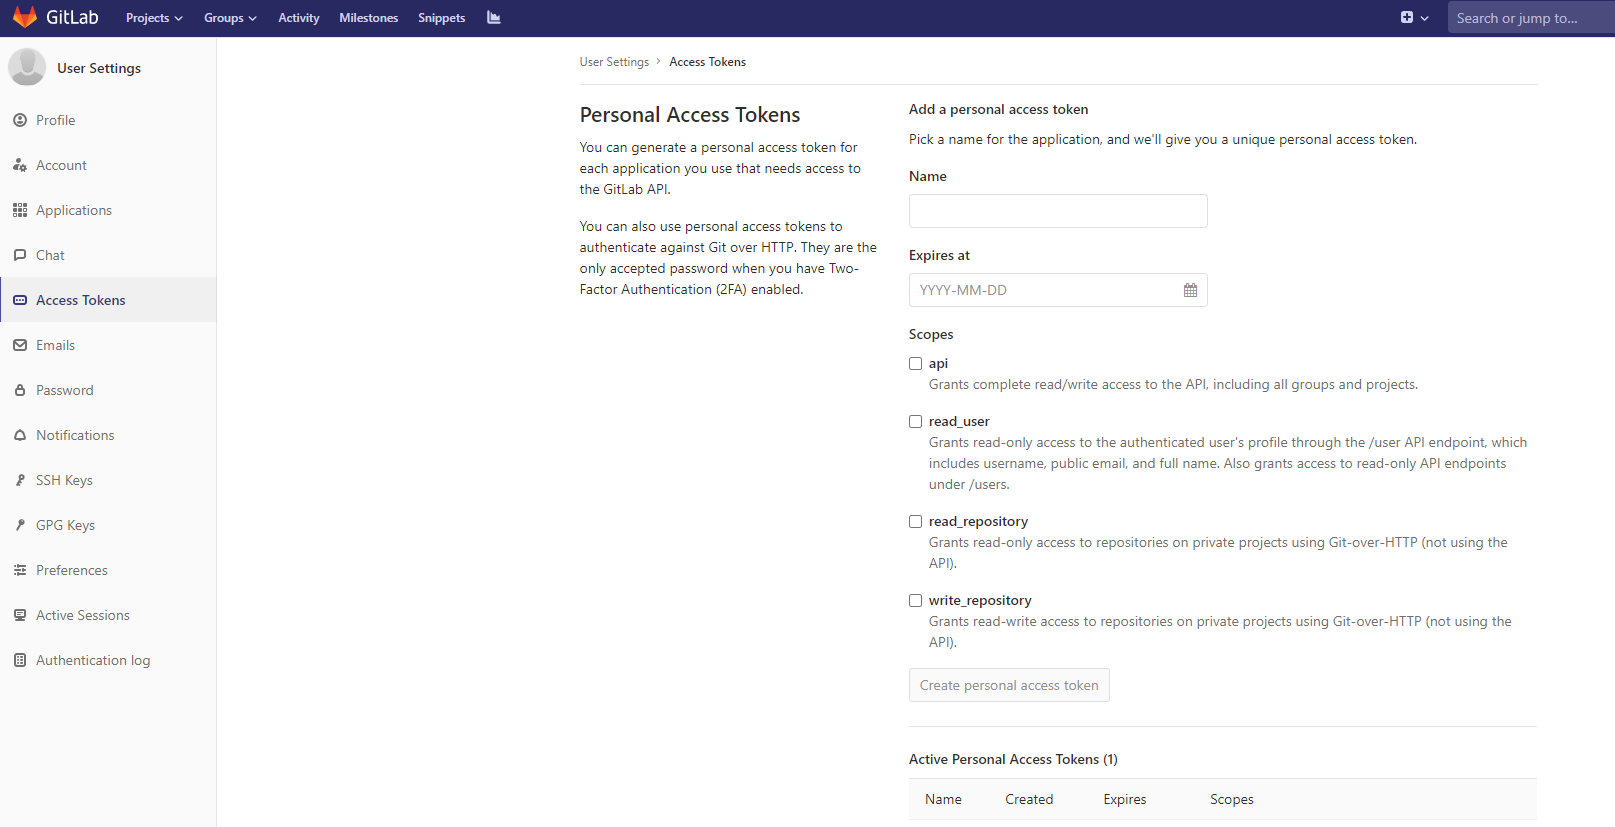Click Create personal access token button

[x=1009, y=685]
